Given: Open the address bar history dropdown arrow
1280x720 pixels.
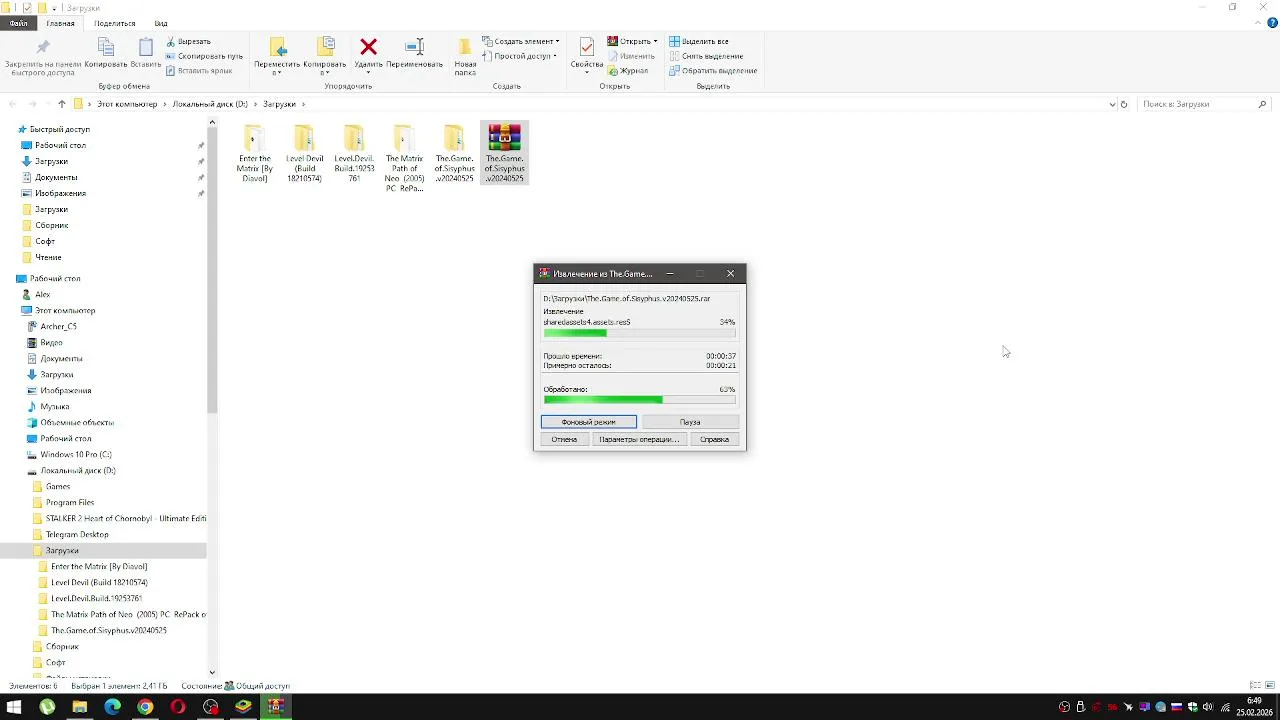Looking at the screenshot, I should point(1112,104).
